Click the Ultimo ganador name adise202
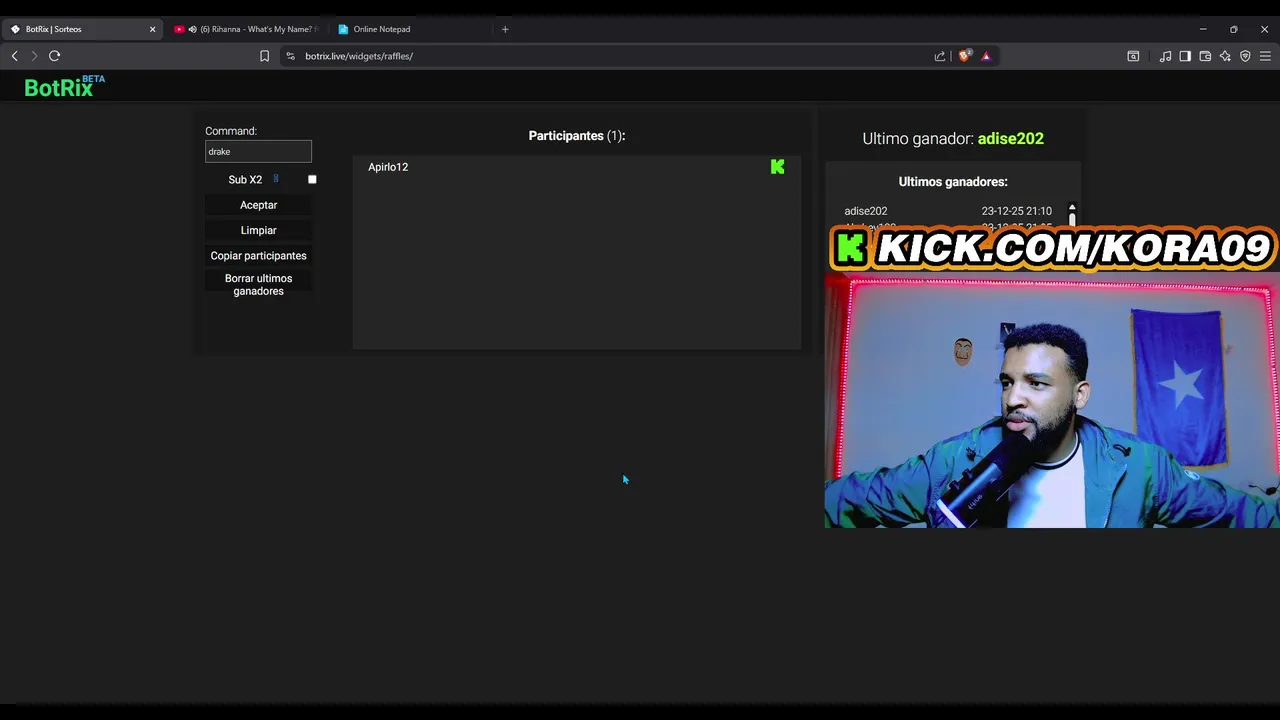Viewport: 1280px width, 720px height. click(x=1011, y=139)
